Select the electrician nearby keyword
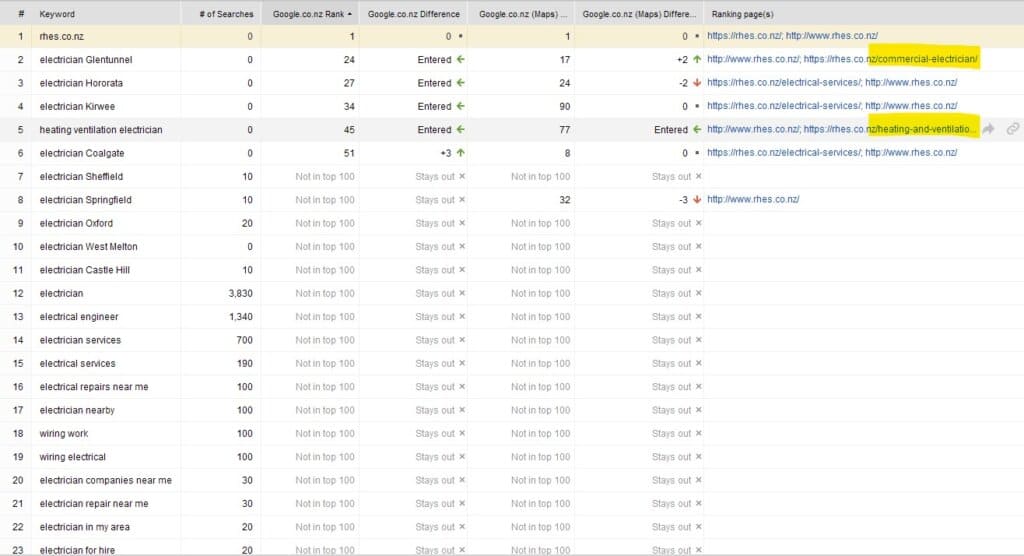Screen dimensions: 1024x556 [x=76, y=410]
